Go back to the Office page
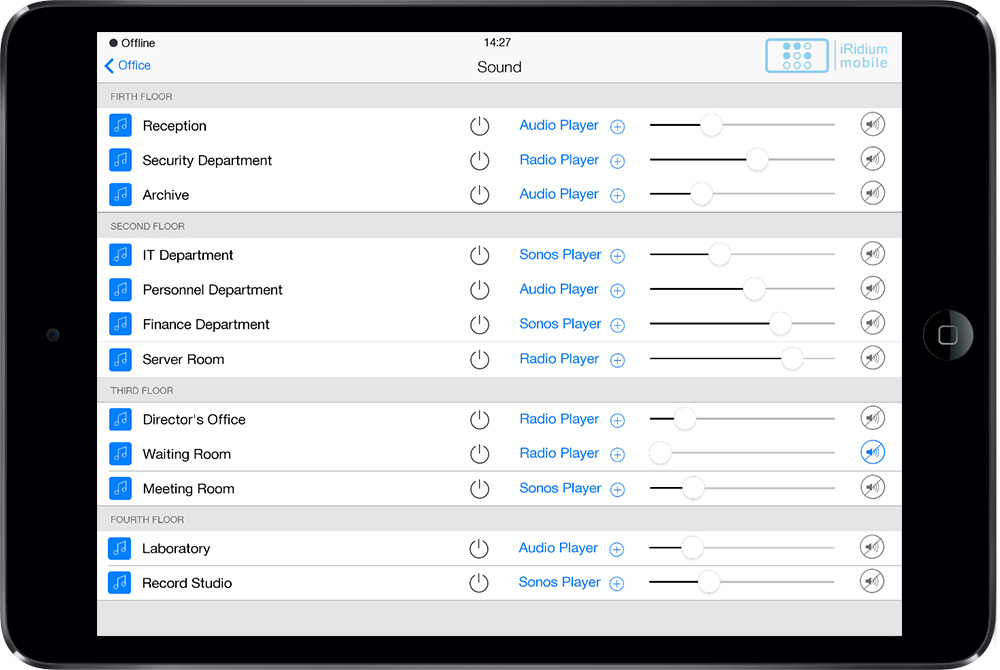 [127, 65]
